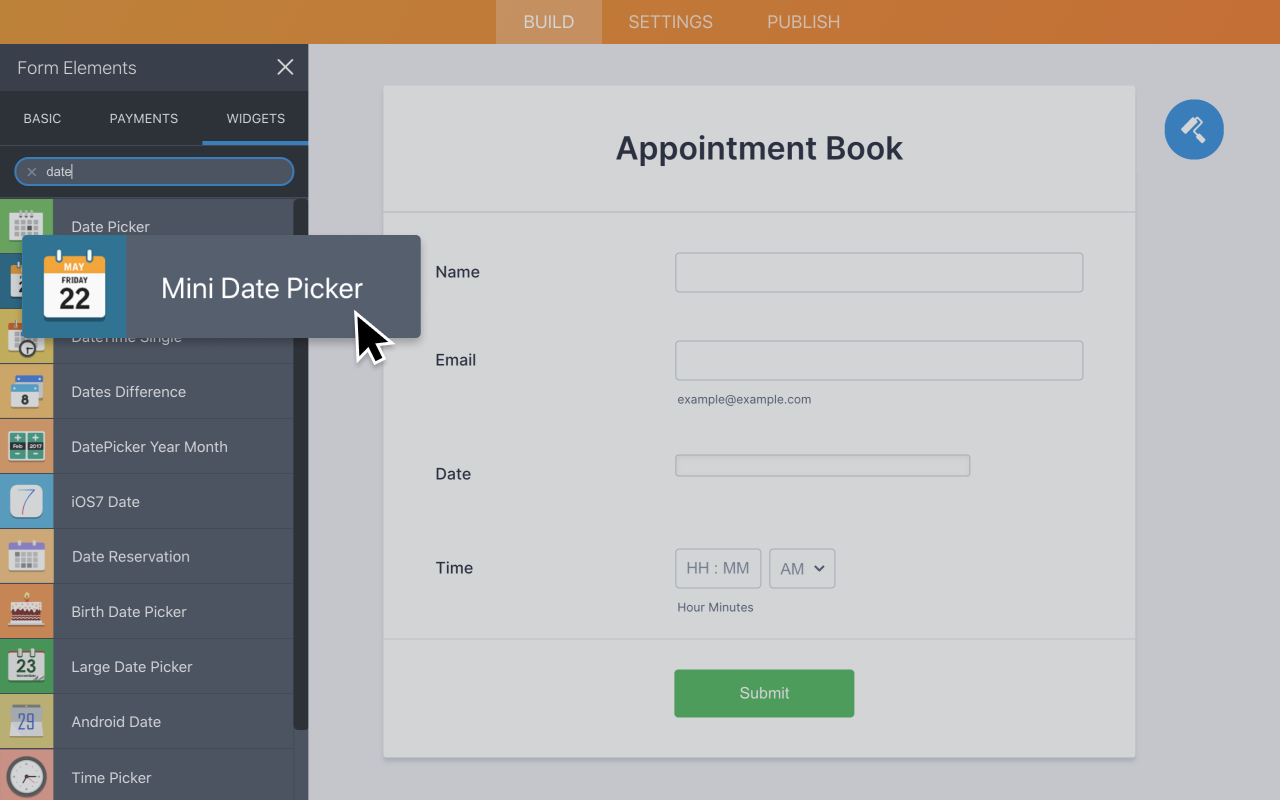The width and height of the screenshot is (1280, 800).
Task: Select the Birth Date Picker cake icon
Action: 27,611
